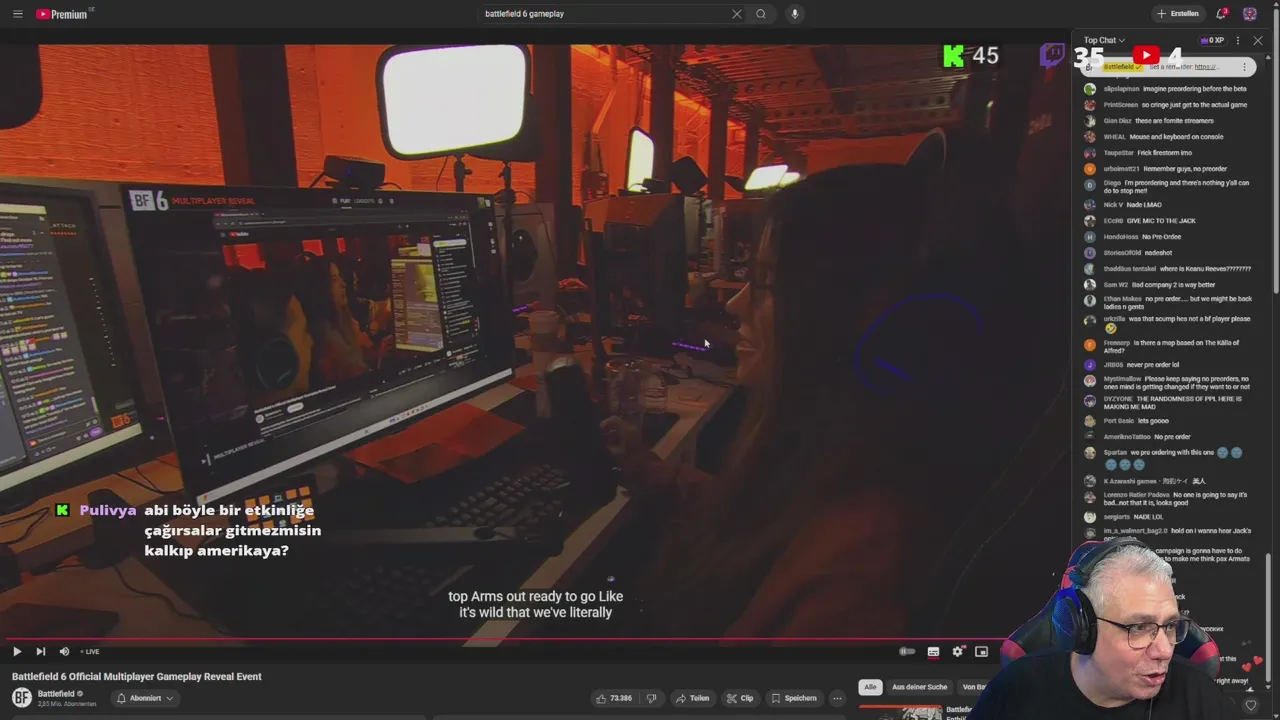Click chat message 'Nade LMAO' by Nick V
The height and width of the screenshot is (720, 1280).
(x=1144, y=205)
